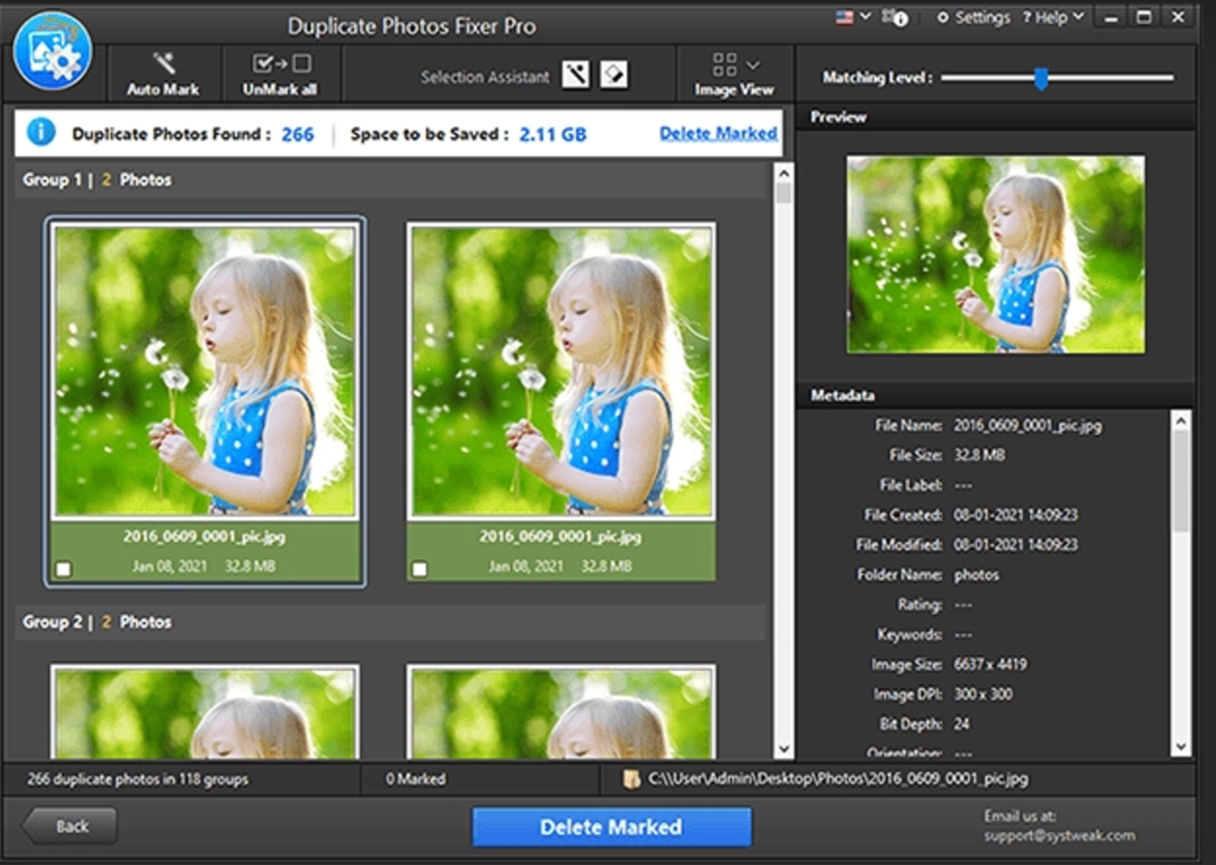Click the Selection Assistant eraser icon
This screenshot has height=865, width=1216.
point(614,75)
